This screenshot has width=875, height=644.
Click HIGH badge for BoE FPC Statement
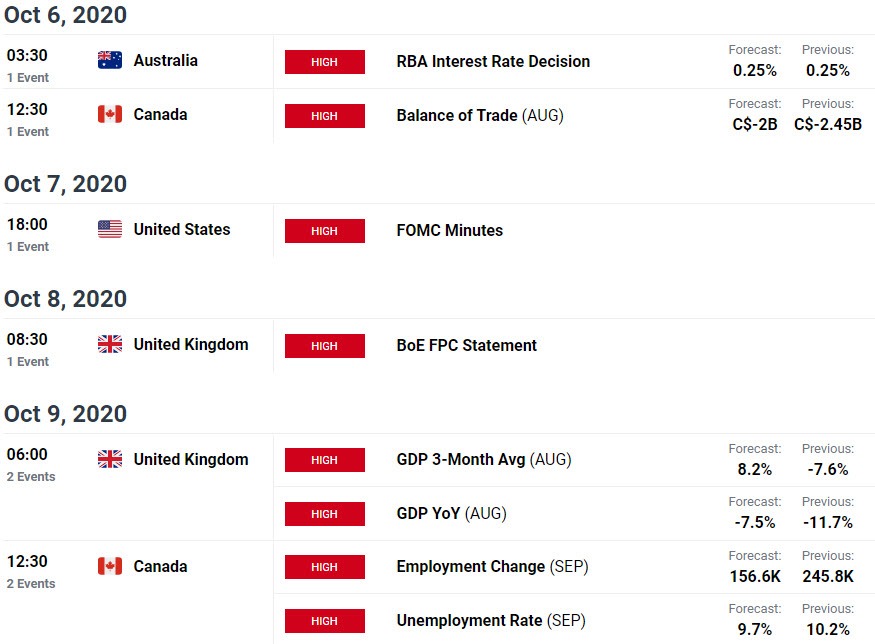point(325,346)
